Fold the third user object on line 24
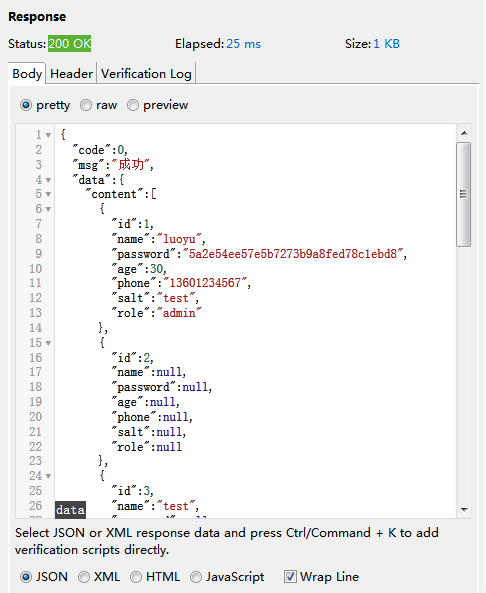The width and height of the screenshot is (486, 593). (48, 477)
